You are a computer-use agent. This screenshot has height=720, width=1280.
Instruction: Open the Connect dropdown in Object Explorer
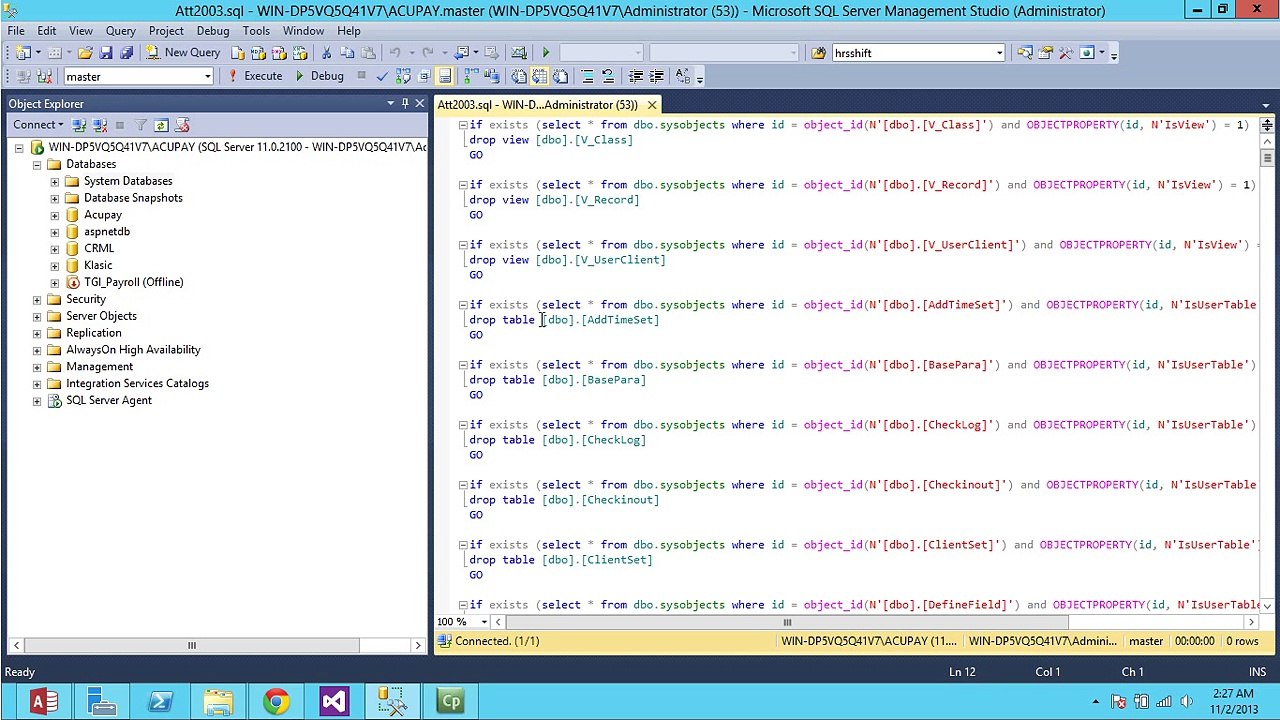point(38,125)
